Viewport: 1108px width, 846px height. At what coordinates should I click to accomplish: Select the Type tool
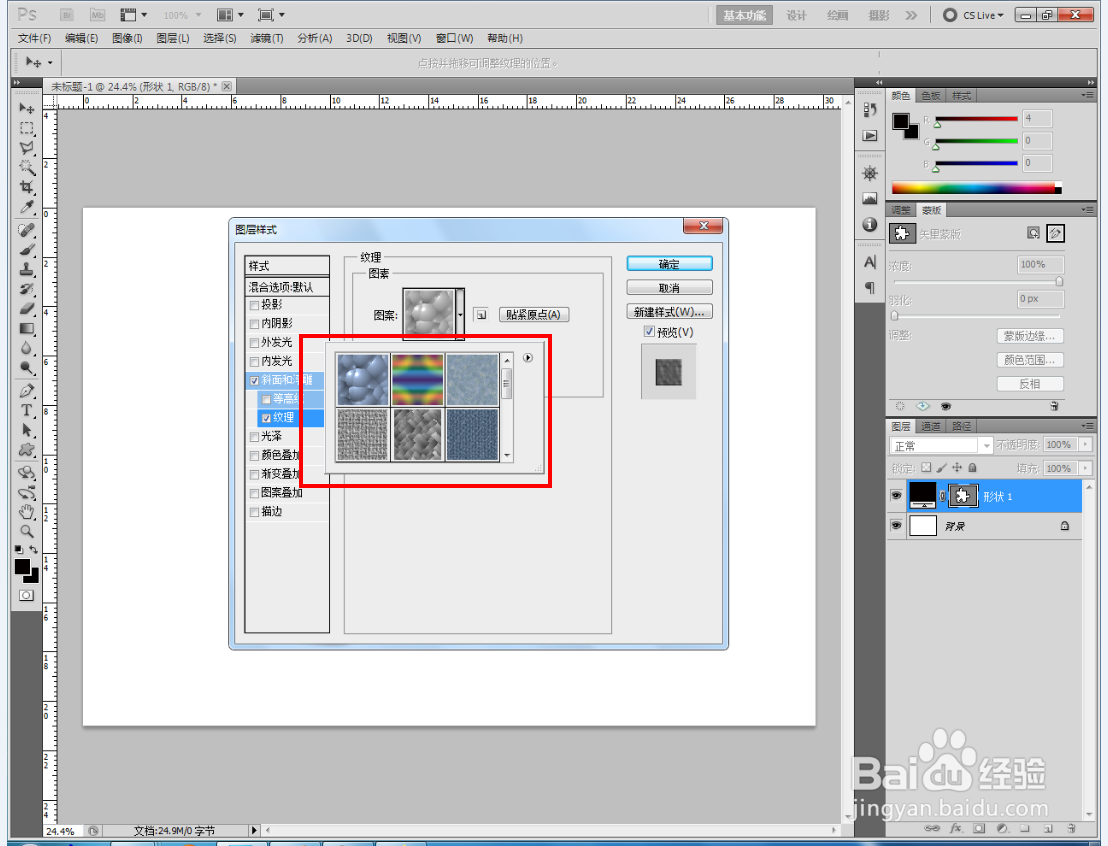click(x=26, y=410)
